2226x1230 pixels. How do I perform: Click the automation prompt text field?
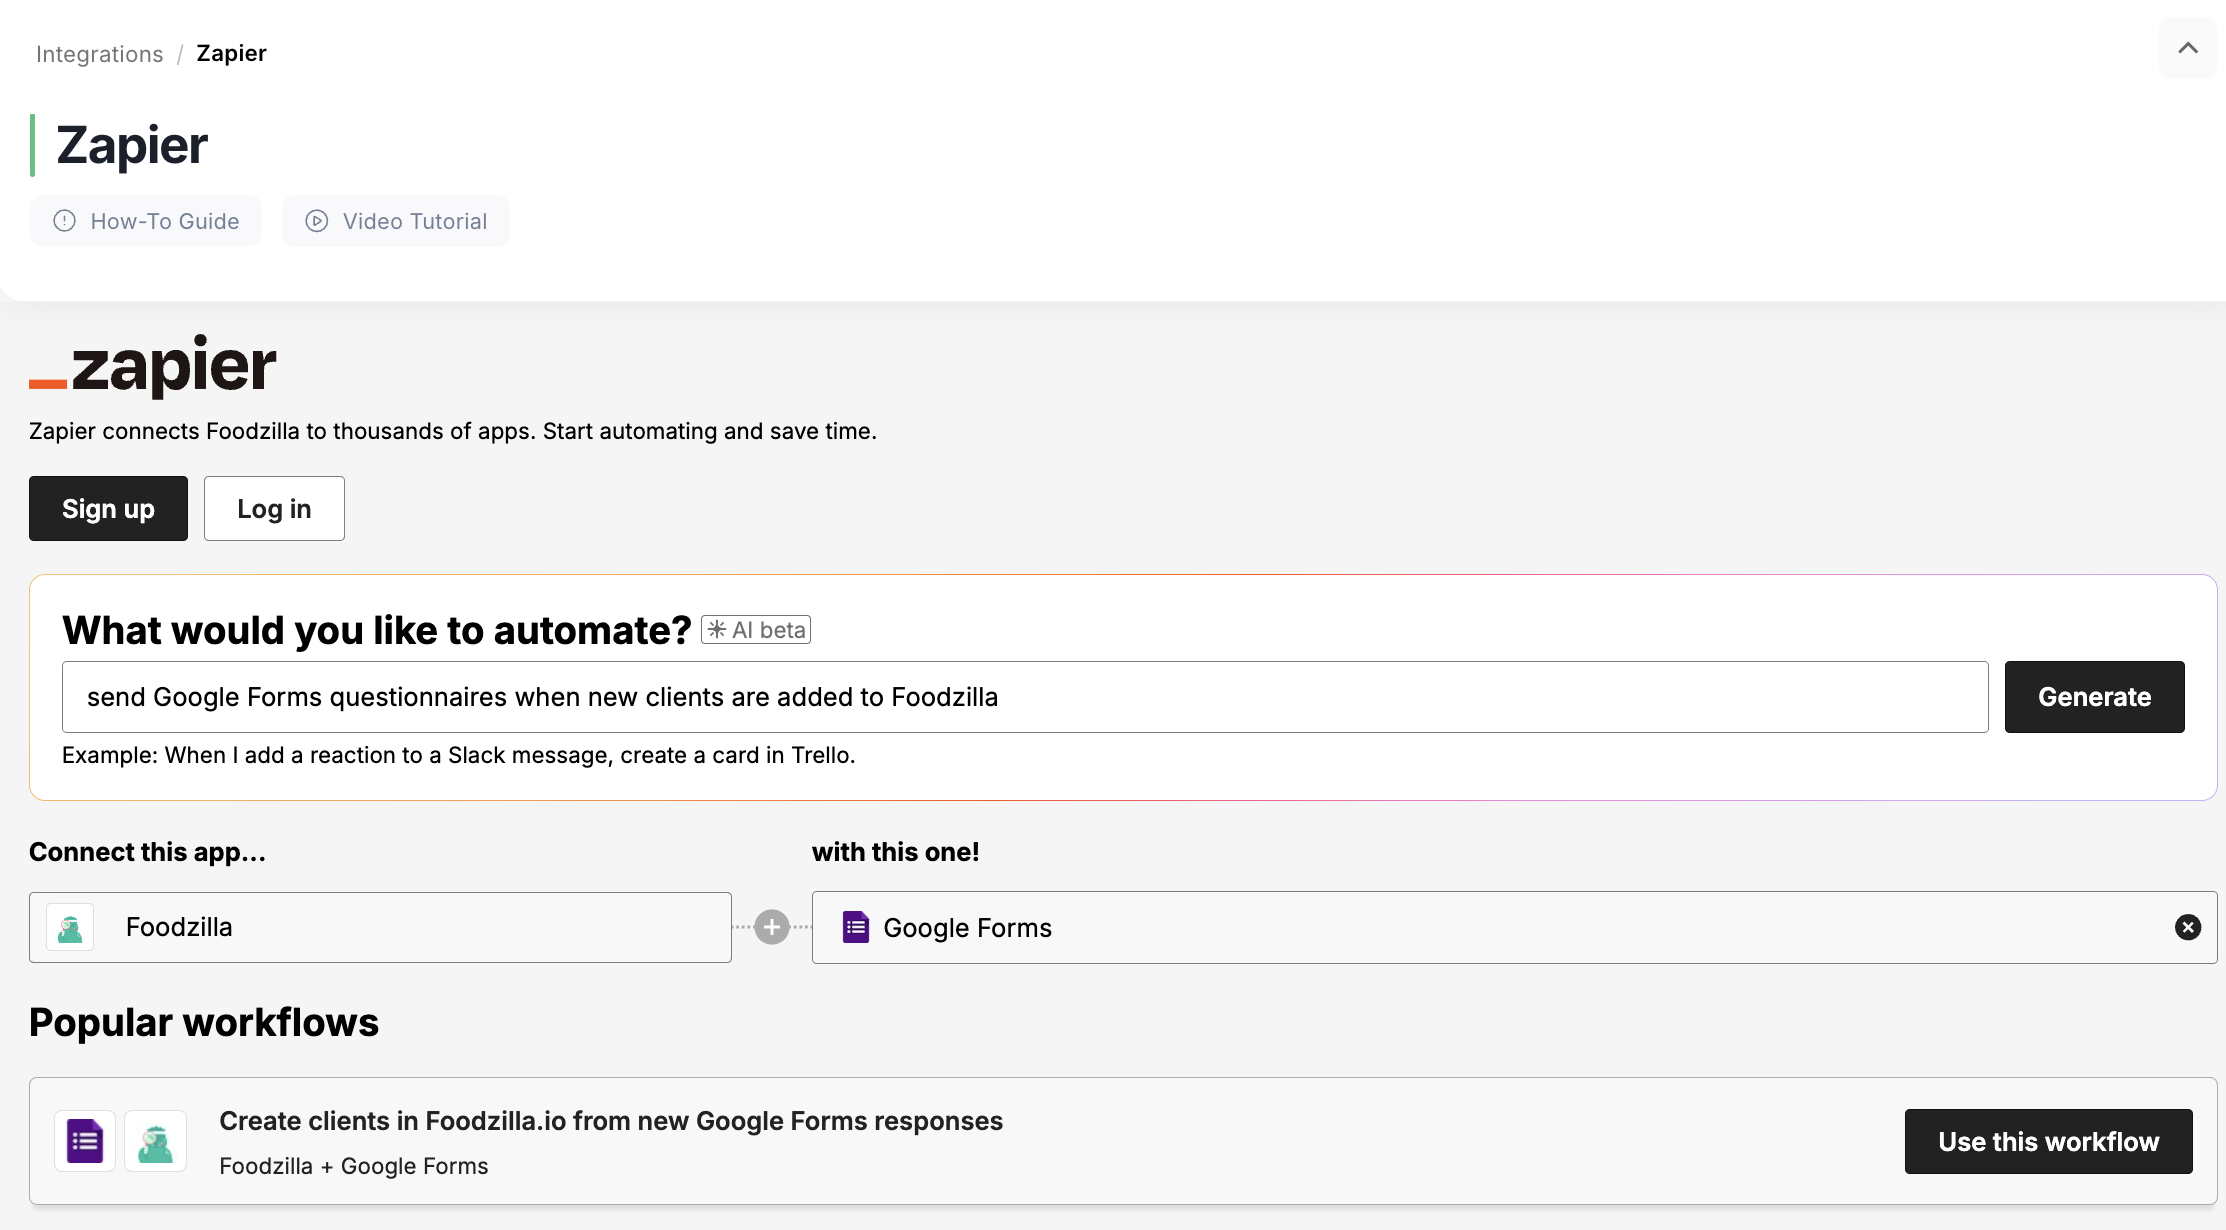click(x=1024, y=697)
